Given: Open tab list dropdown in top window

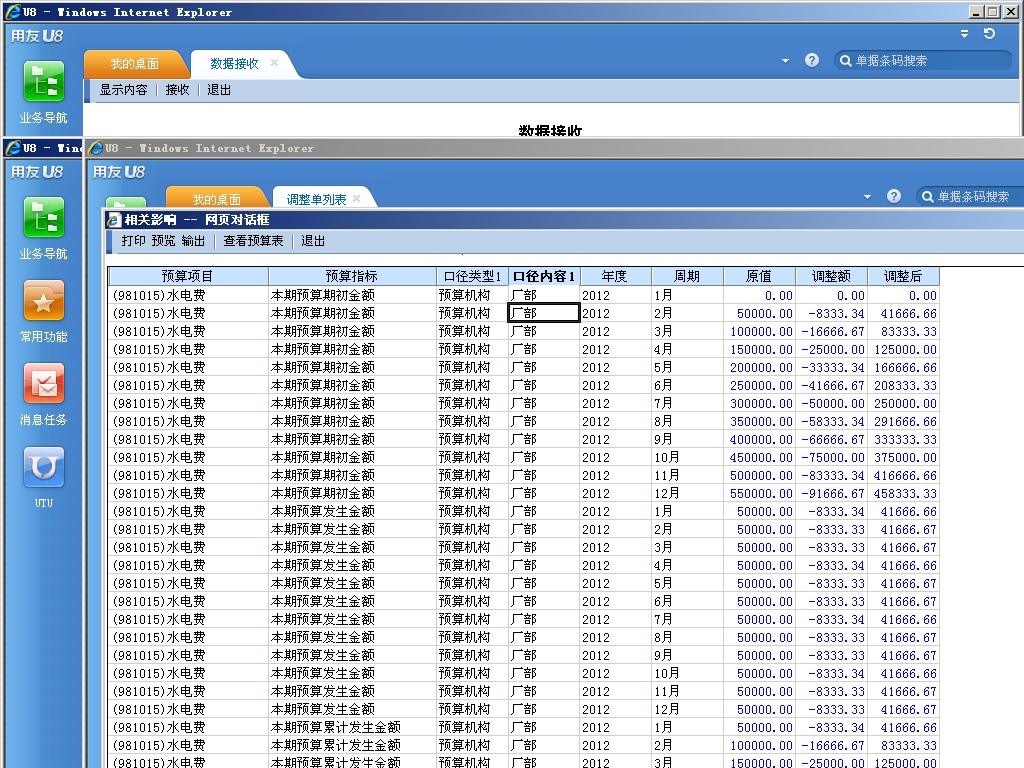Looking at the screenshot, I should click(786, 61).
